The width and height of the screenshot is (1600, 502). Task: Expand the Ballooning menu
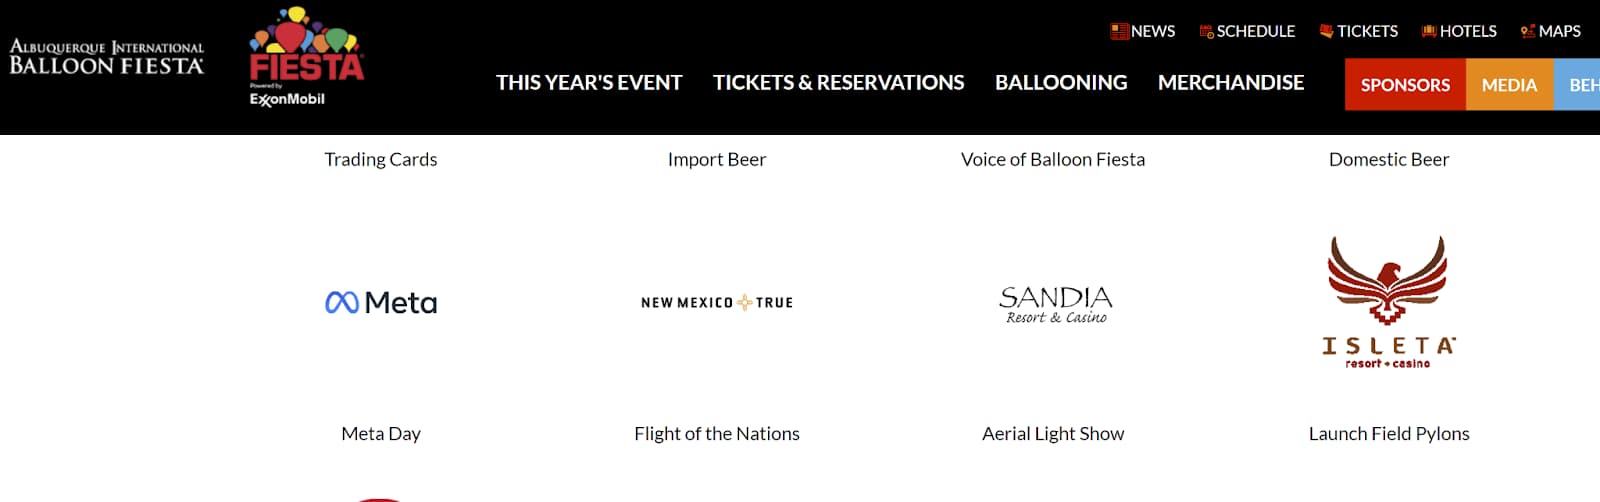1061,83
